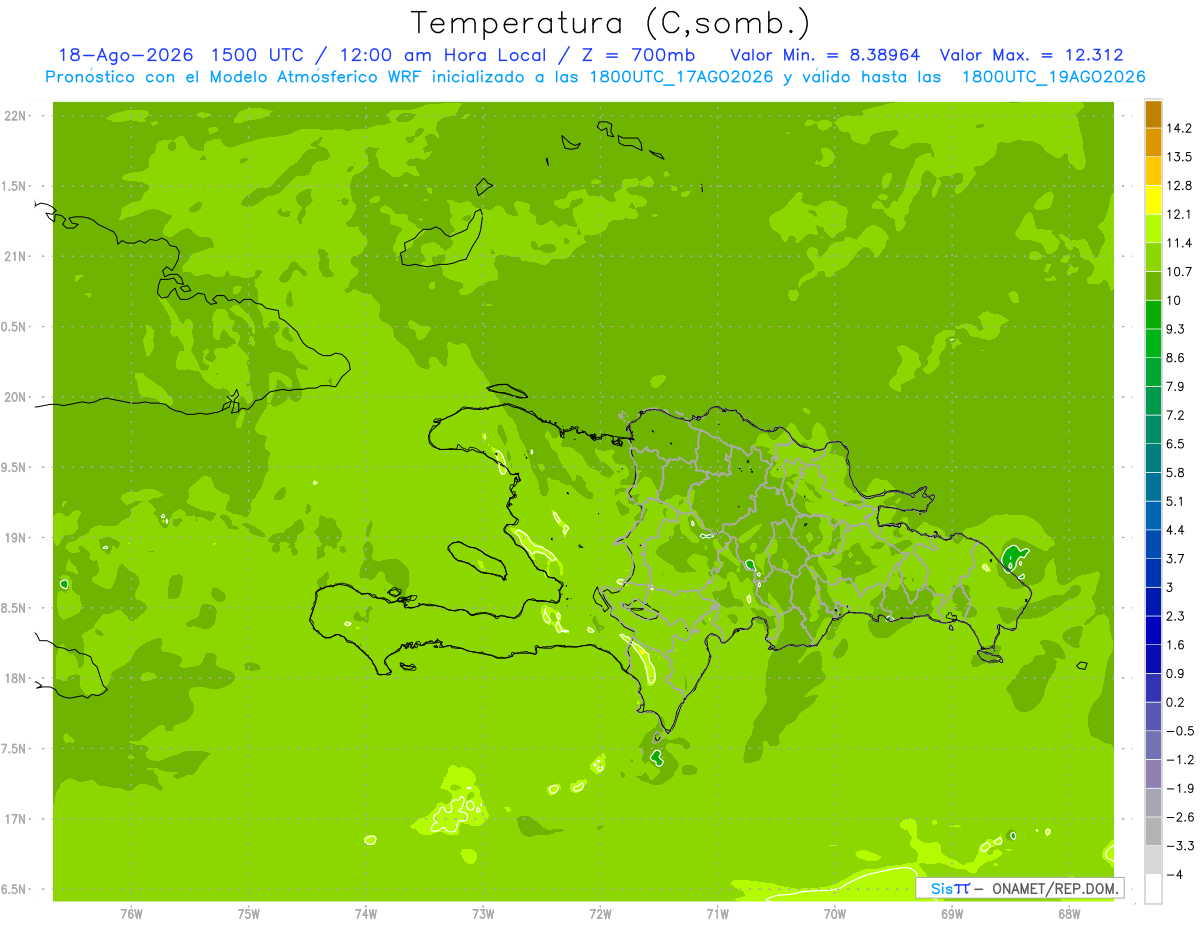Viewport: 1200px width, 927px height.
Task: Click the "1500 UTC" time text
Action: [259, 56]
